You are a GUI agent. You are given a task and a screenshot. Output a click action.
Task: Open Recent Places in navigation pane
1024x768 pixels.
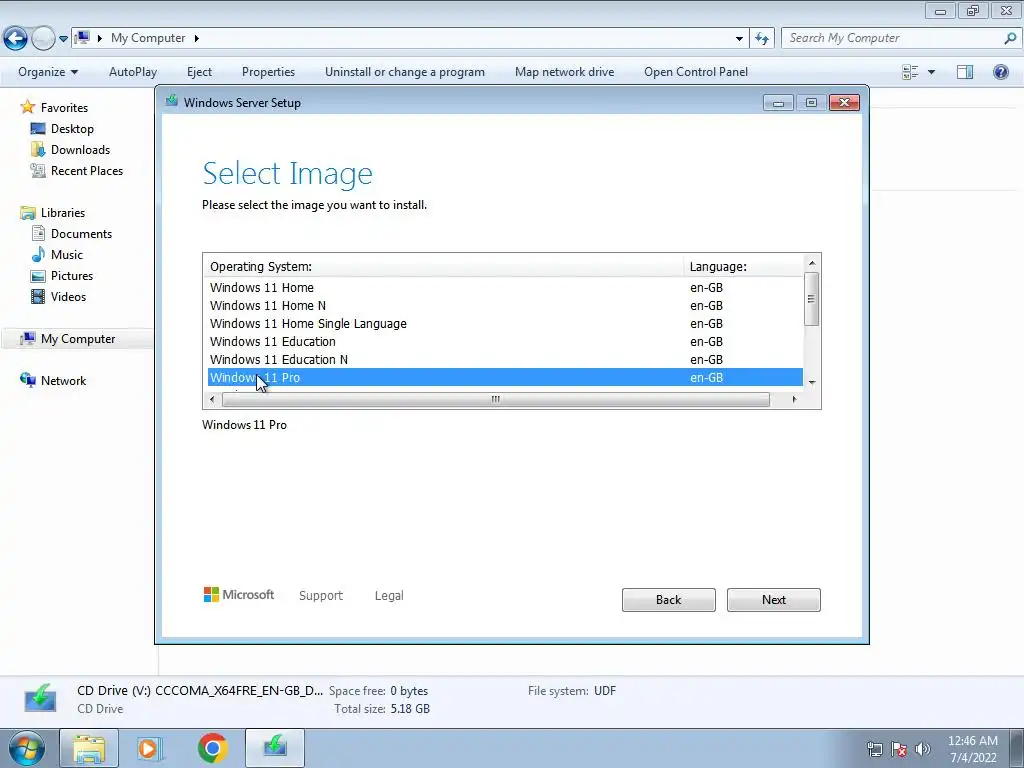[x=87, y=170]
